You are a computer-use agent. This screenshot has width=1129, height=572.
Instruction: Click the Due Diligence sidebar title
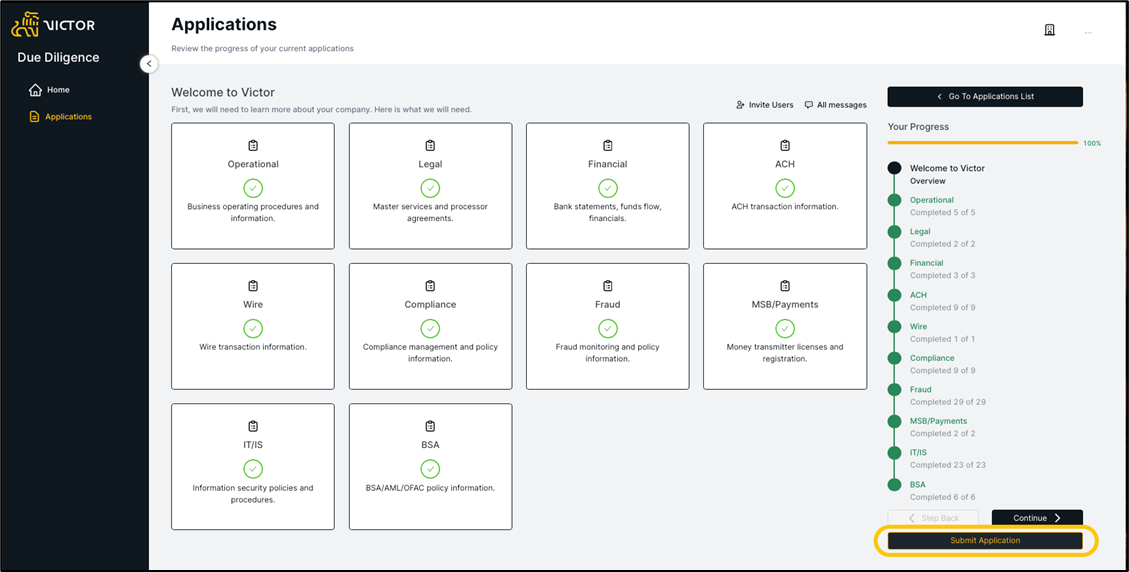coord(58,58)
